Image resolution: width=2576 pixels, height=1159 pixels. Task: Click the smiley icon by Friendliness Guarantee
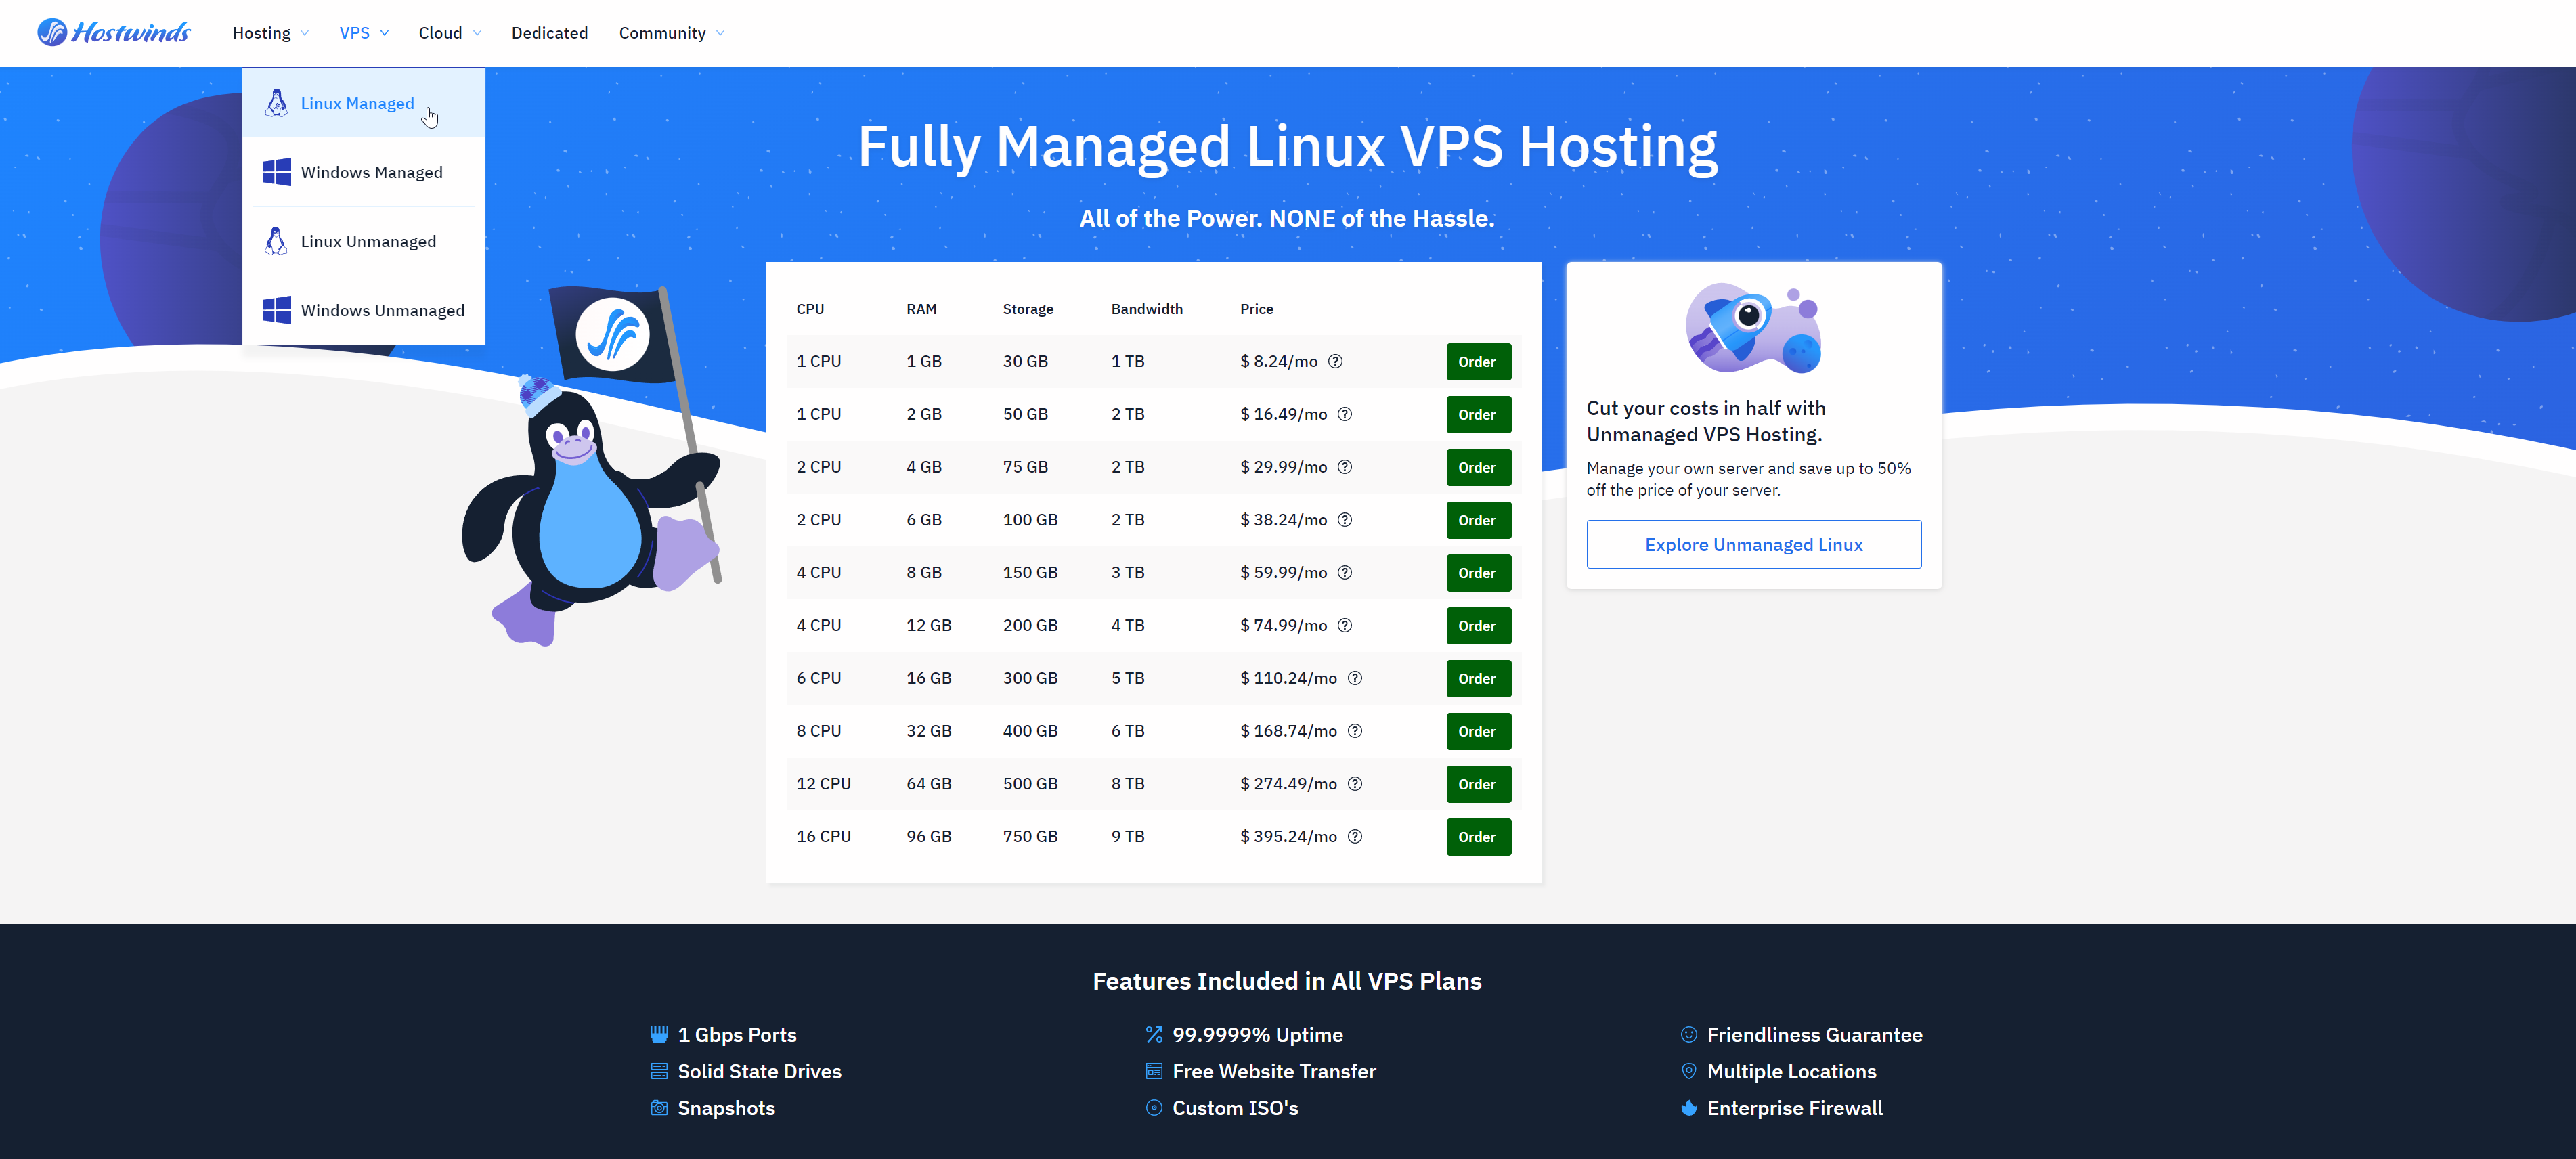tap(1689, 1034)
